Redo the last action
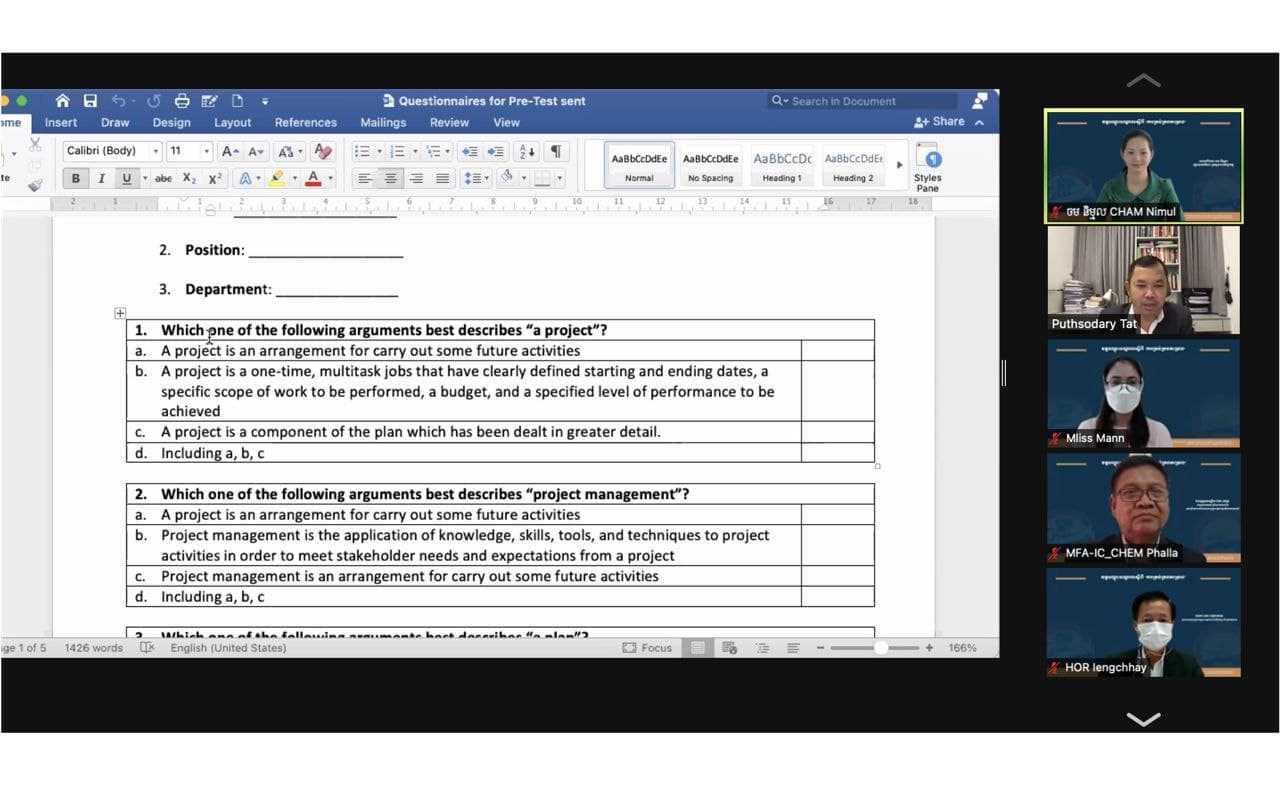The image size is (1280, 800). click(x=154, y=101)
